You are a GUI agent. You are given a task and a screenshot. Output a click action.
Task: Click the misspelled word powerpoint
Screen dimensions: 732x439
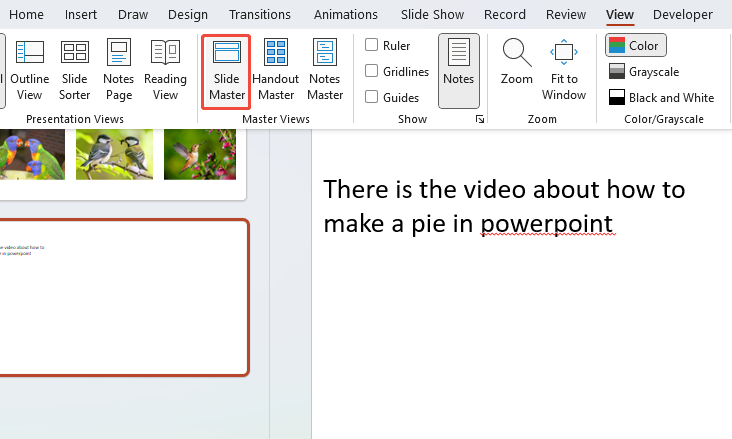pos(547,224)
